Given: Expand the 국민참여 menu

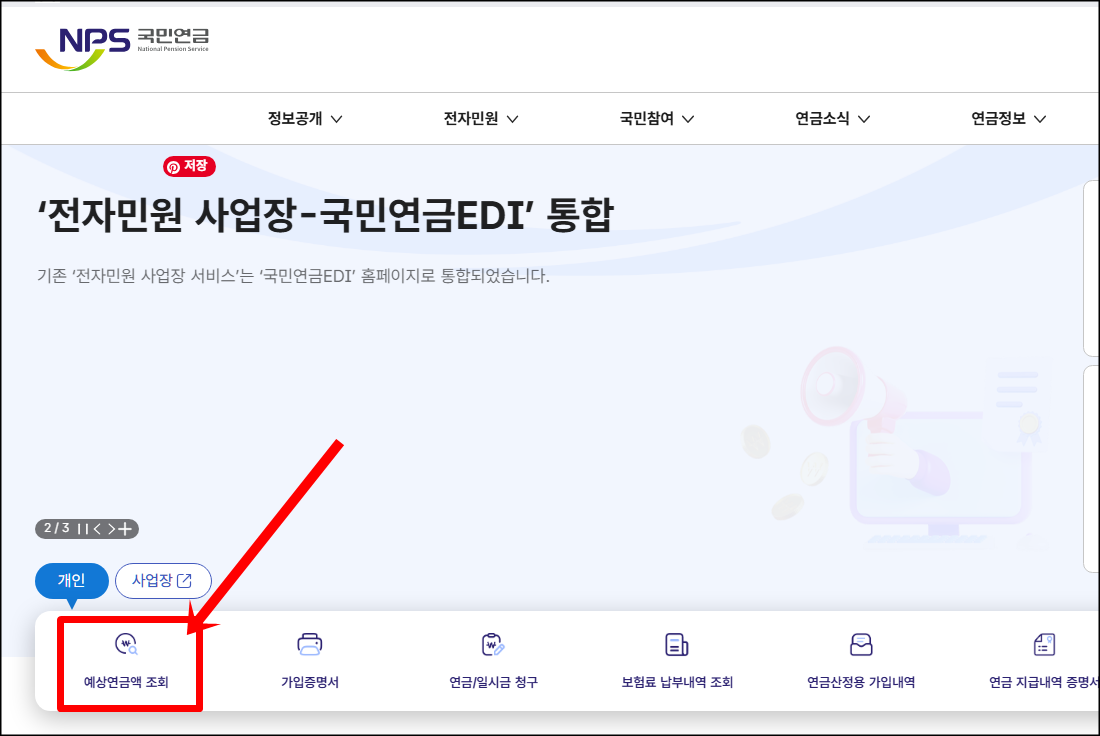Looking at the screenshot, I should pos(657,119).
